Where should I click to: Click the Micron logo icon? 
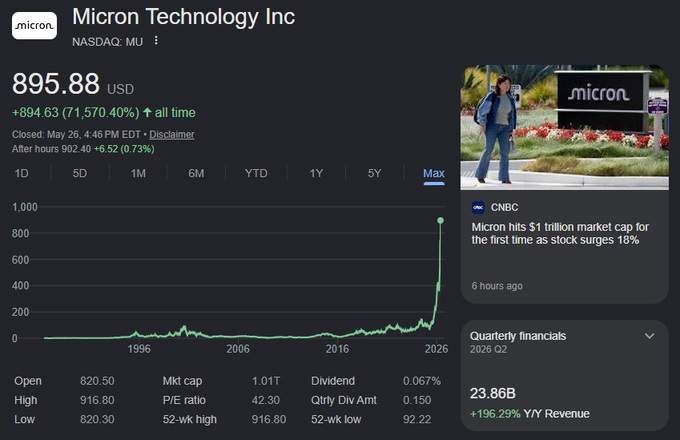coord(34,26)
